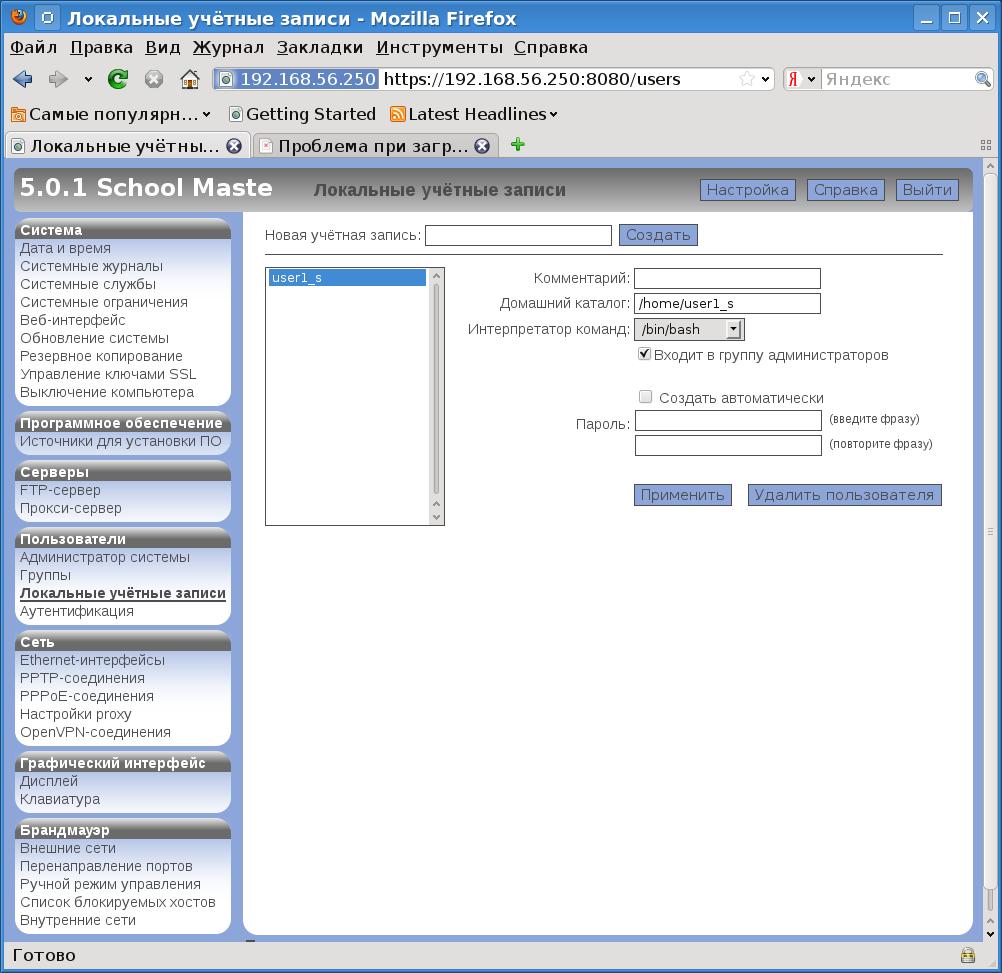Click the bookmark star in address bar
This screenshot has width=1002, height=973.
coord(746,79)
